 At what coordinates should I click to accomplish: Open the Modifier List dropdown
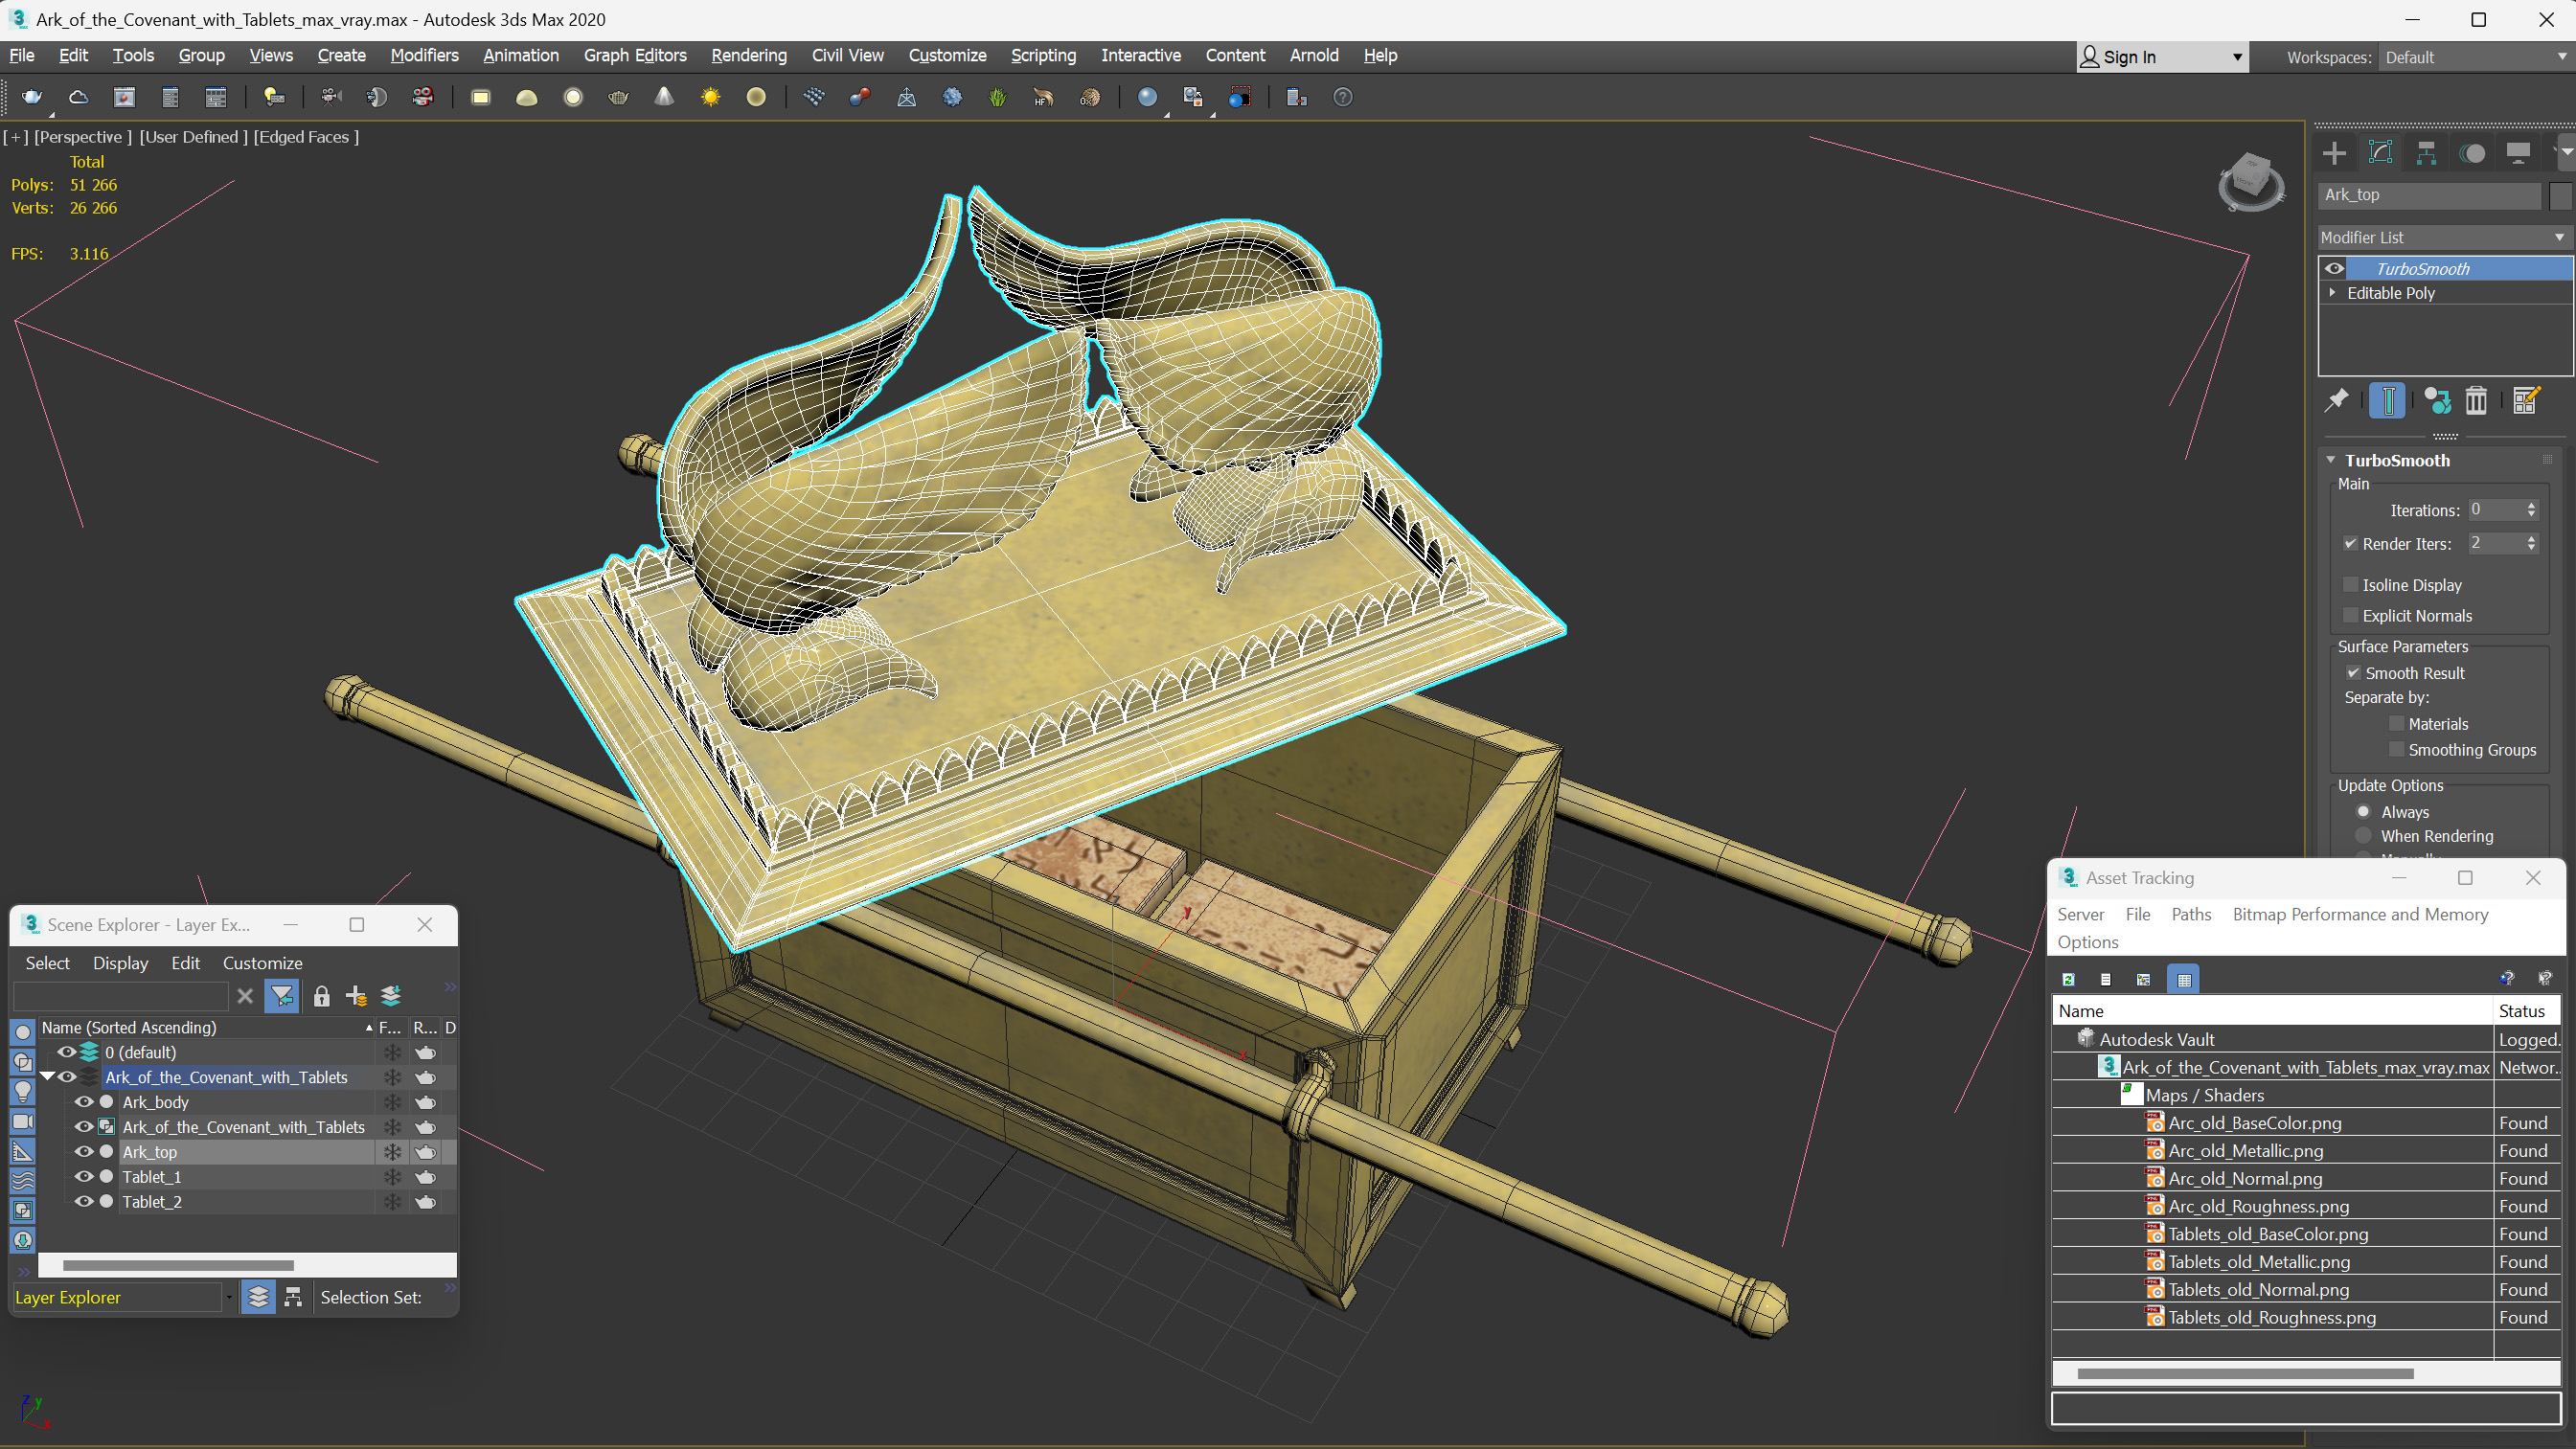(2444, 237)
